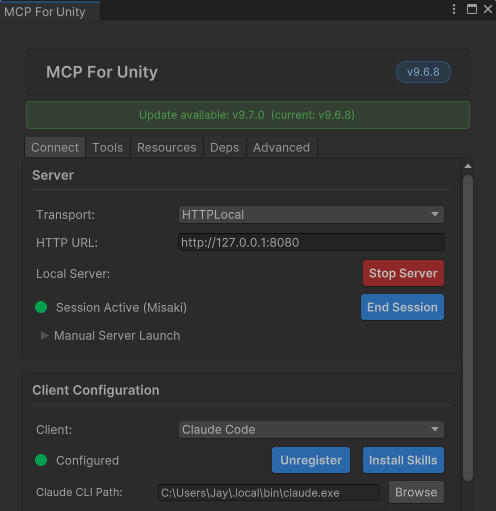Switch to the Resources tab
Image resolution: width=496 pixels, height=511 pixels.
(167, 147)
